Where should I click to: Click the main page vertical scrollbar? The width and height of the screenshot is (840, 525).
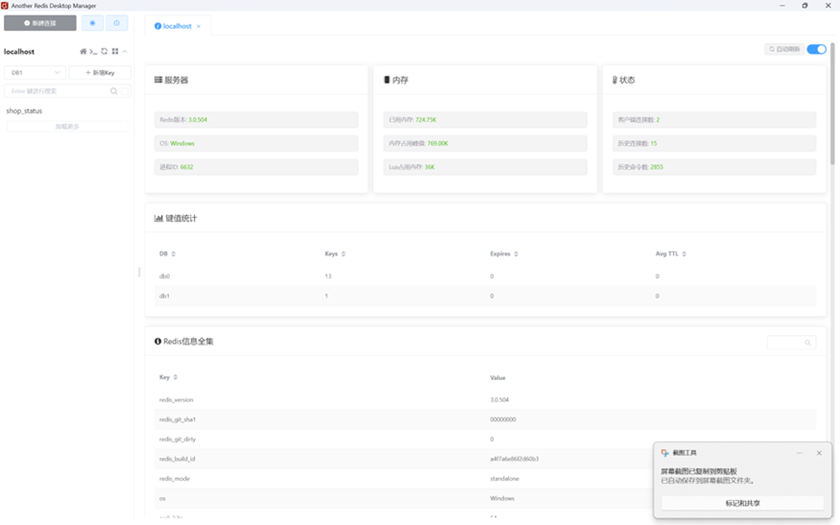pos(832,103)
